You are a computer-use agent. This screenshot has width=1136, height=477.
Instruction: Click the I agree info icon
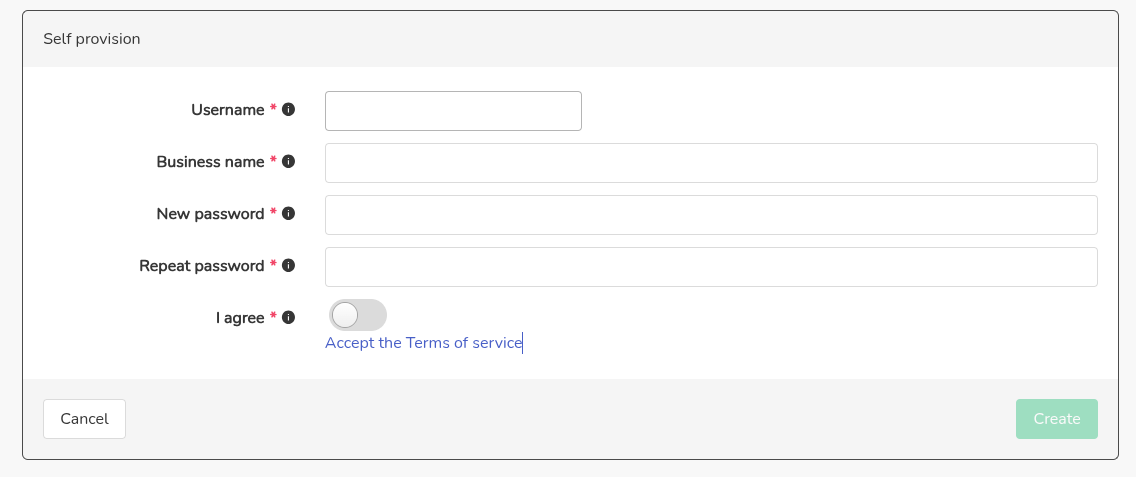click(289, 318)
